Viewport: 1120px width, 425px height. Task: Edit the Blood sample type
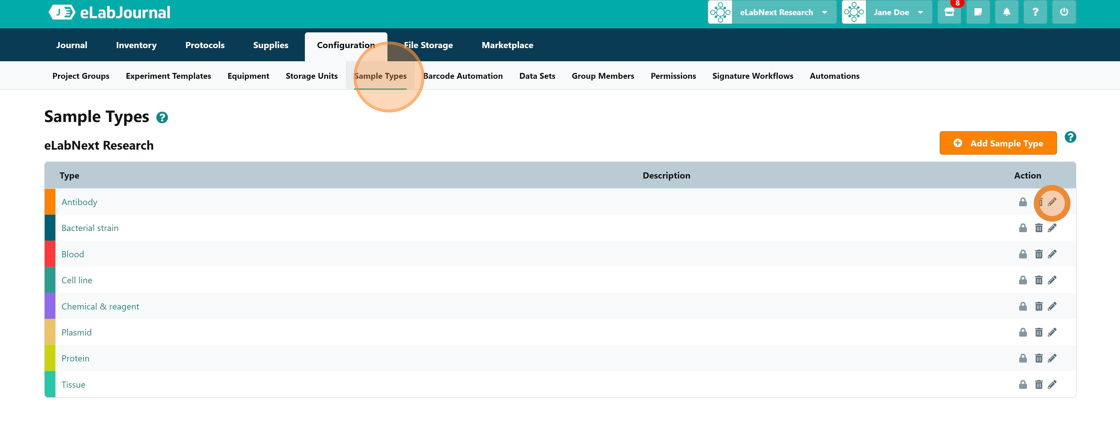click(x=1052, y=254)
